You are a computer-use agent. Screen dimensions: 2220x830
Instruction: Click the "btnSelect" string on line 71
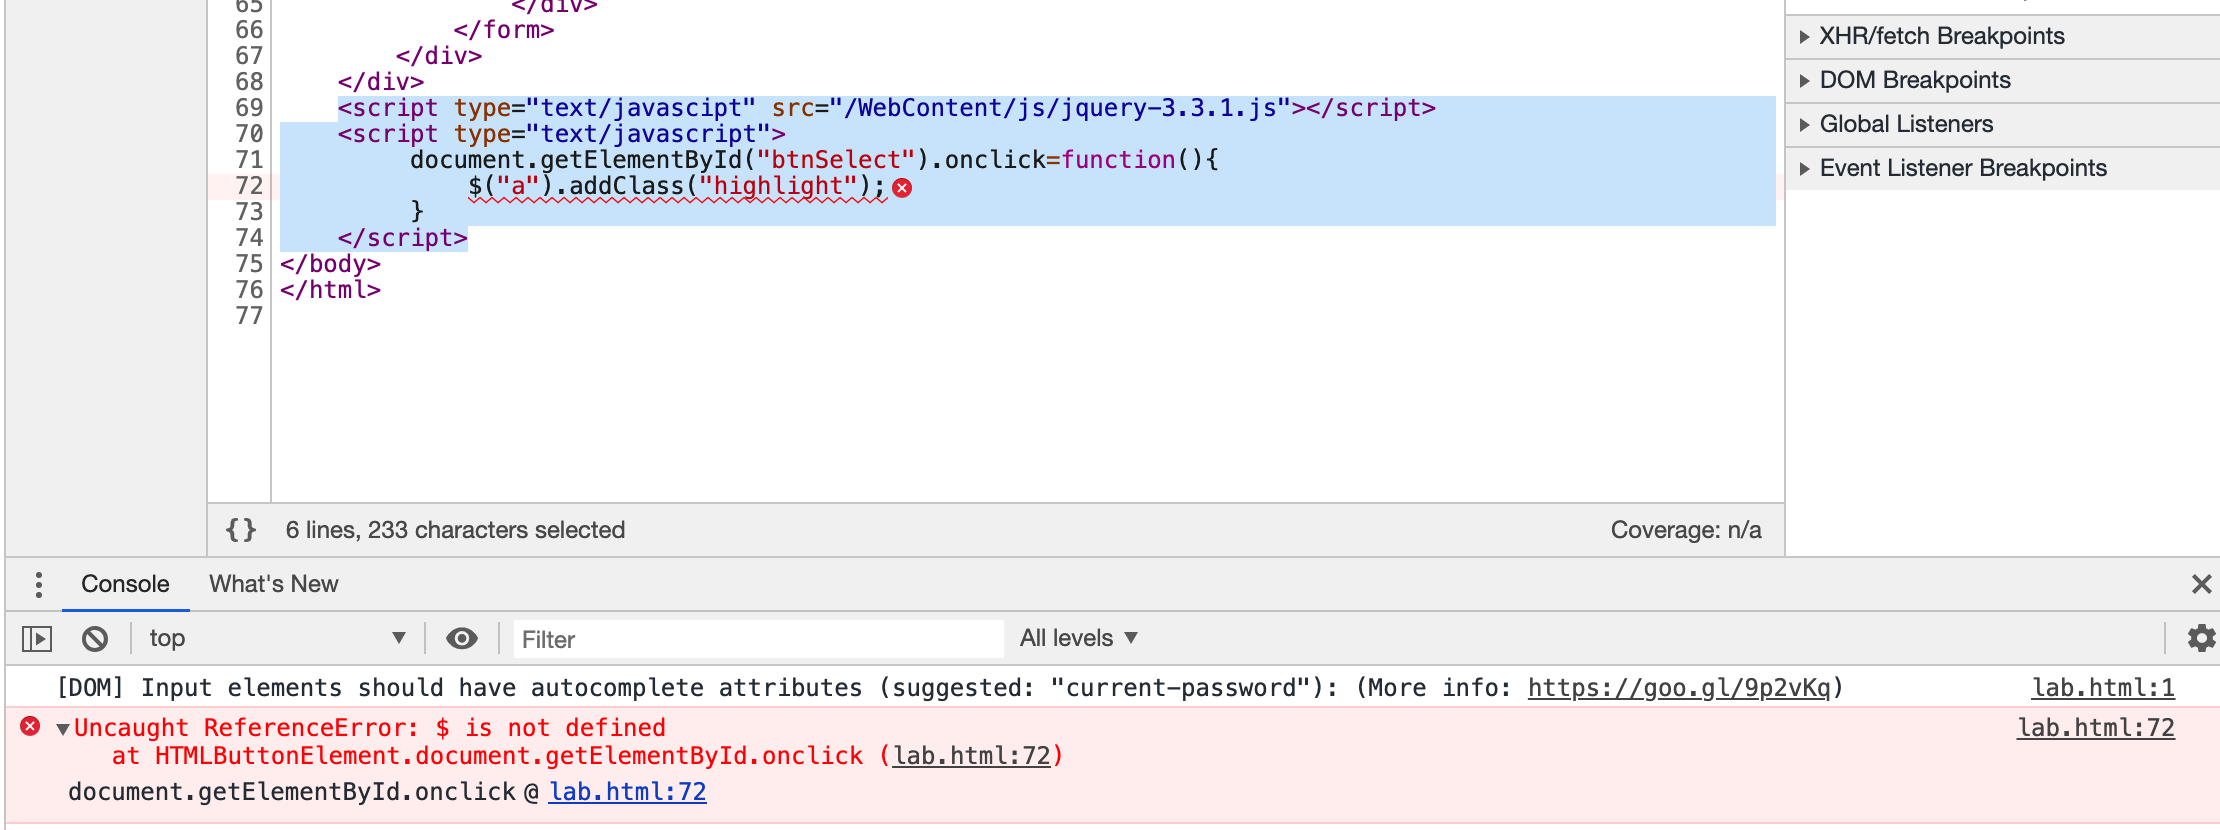coord(836,160)
